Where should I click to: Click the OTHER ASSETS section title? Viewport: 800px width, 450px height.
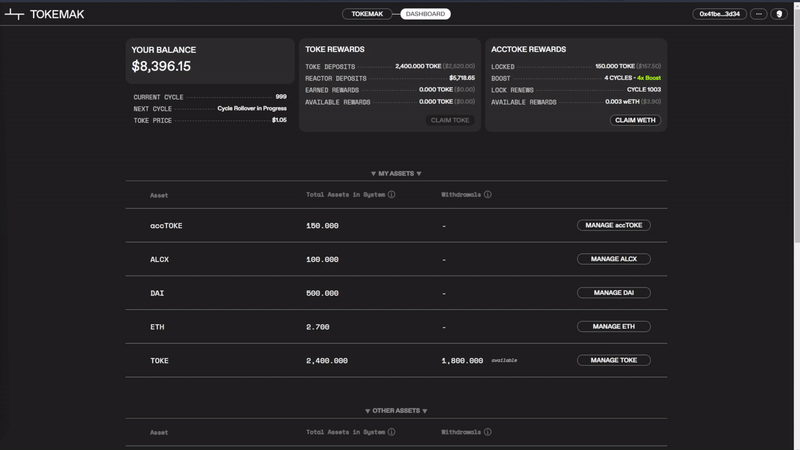coord(396,411)
